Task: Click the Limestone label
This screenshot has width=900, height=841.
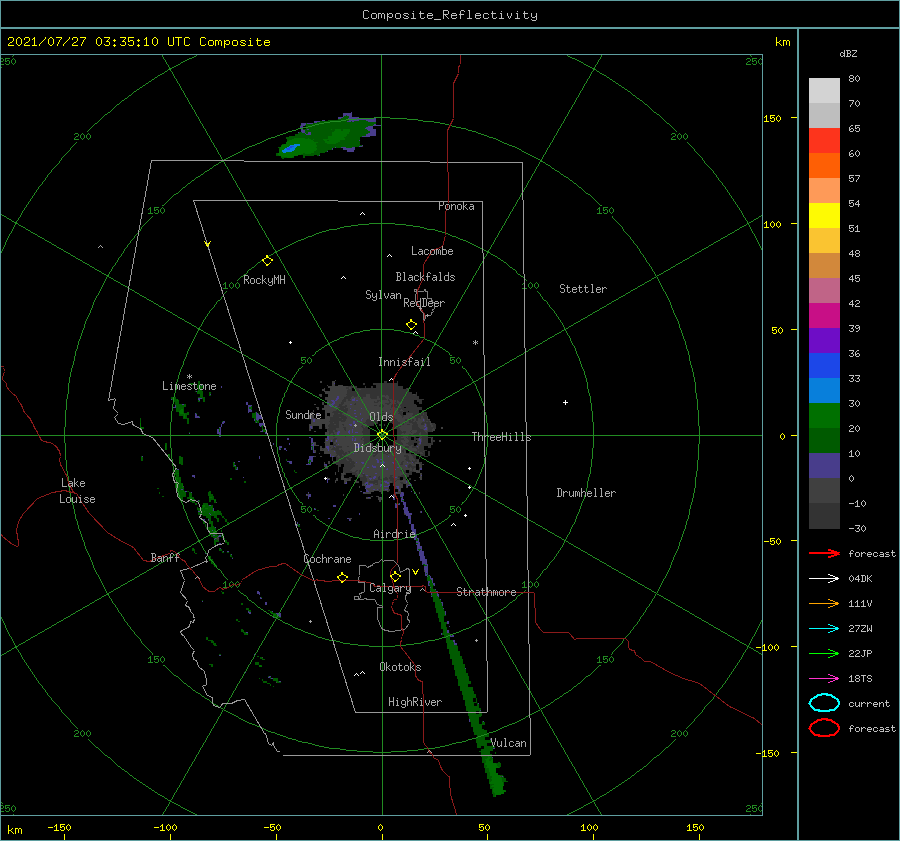Action: coord(189,386)
